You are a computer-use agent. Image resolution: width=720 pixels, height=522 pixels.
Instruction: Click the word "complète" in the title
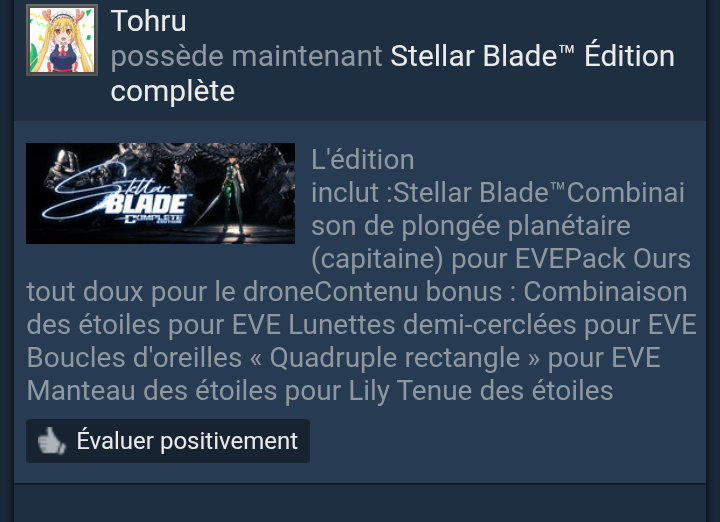[x=173, y=91]
